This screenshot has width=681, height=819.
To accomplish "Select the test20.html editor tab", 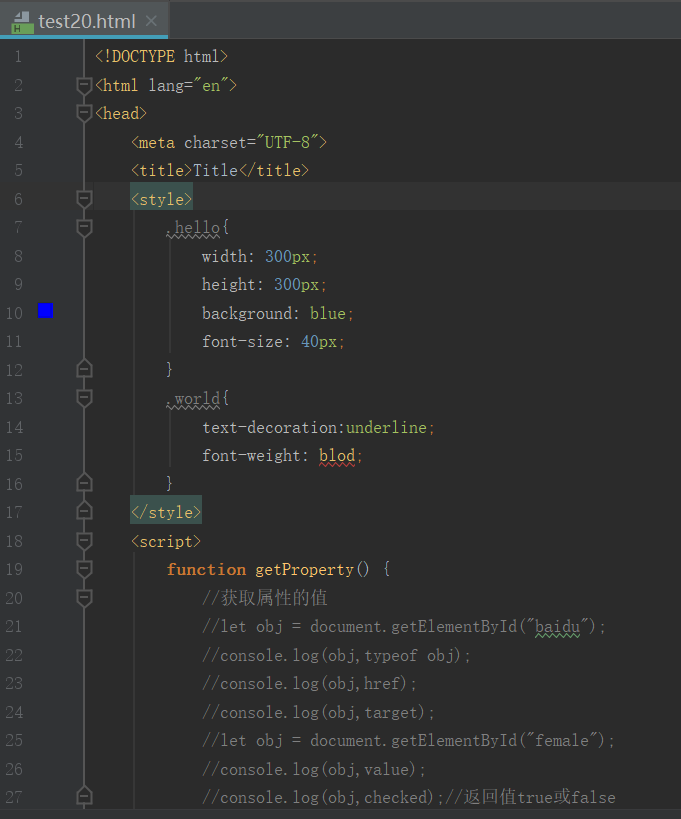I will click(84, 21).
